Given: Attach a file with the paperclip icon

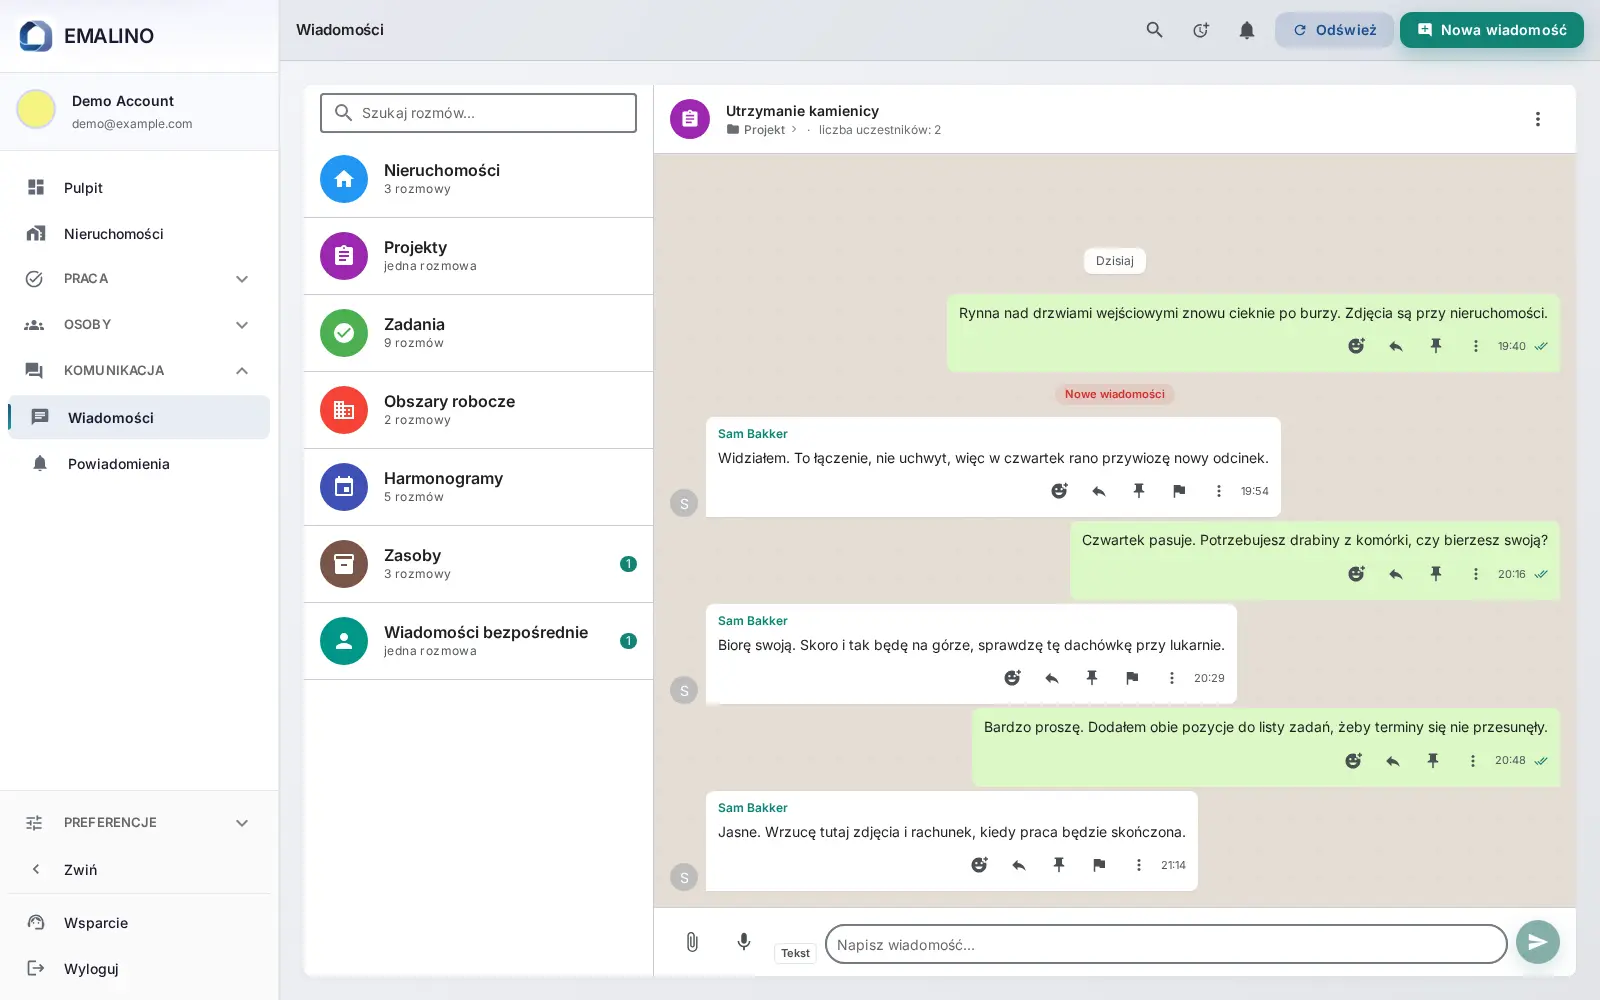Looking at the screenshot, I should (x=692, y=942).
